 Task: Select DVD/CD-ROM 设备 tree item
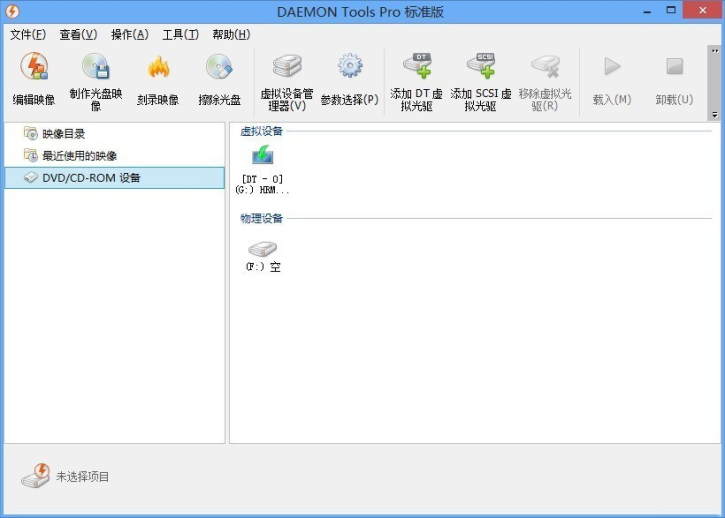(x=91, y=178)
